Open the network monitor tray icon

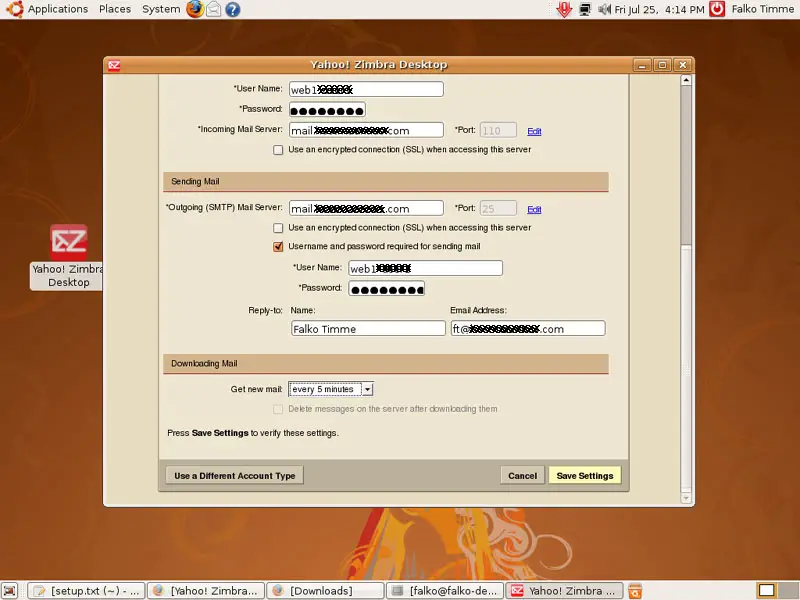[585, 9]
